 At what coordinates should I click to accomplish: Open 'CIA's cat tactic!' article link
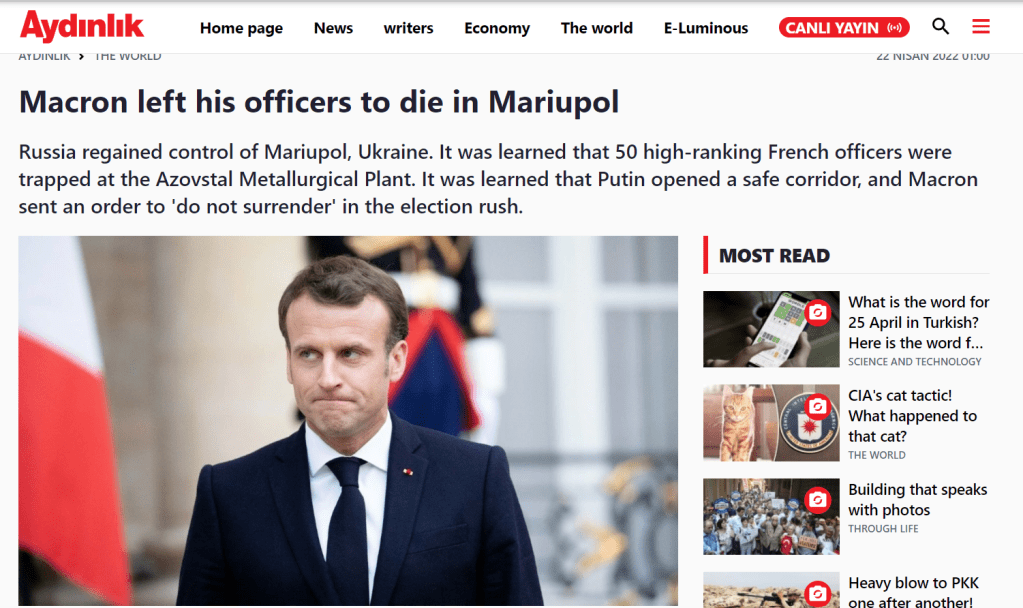tap(912, 416)
